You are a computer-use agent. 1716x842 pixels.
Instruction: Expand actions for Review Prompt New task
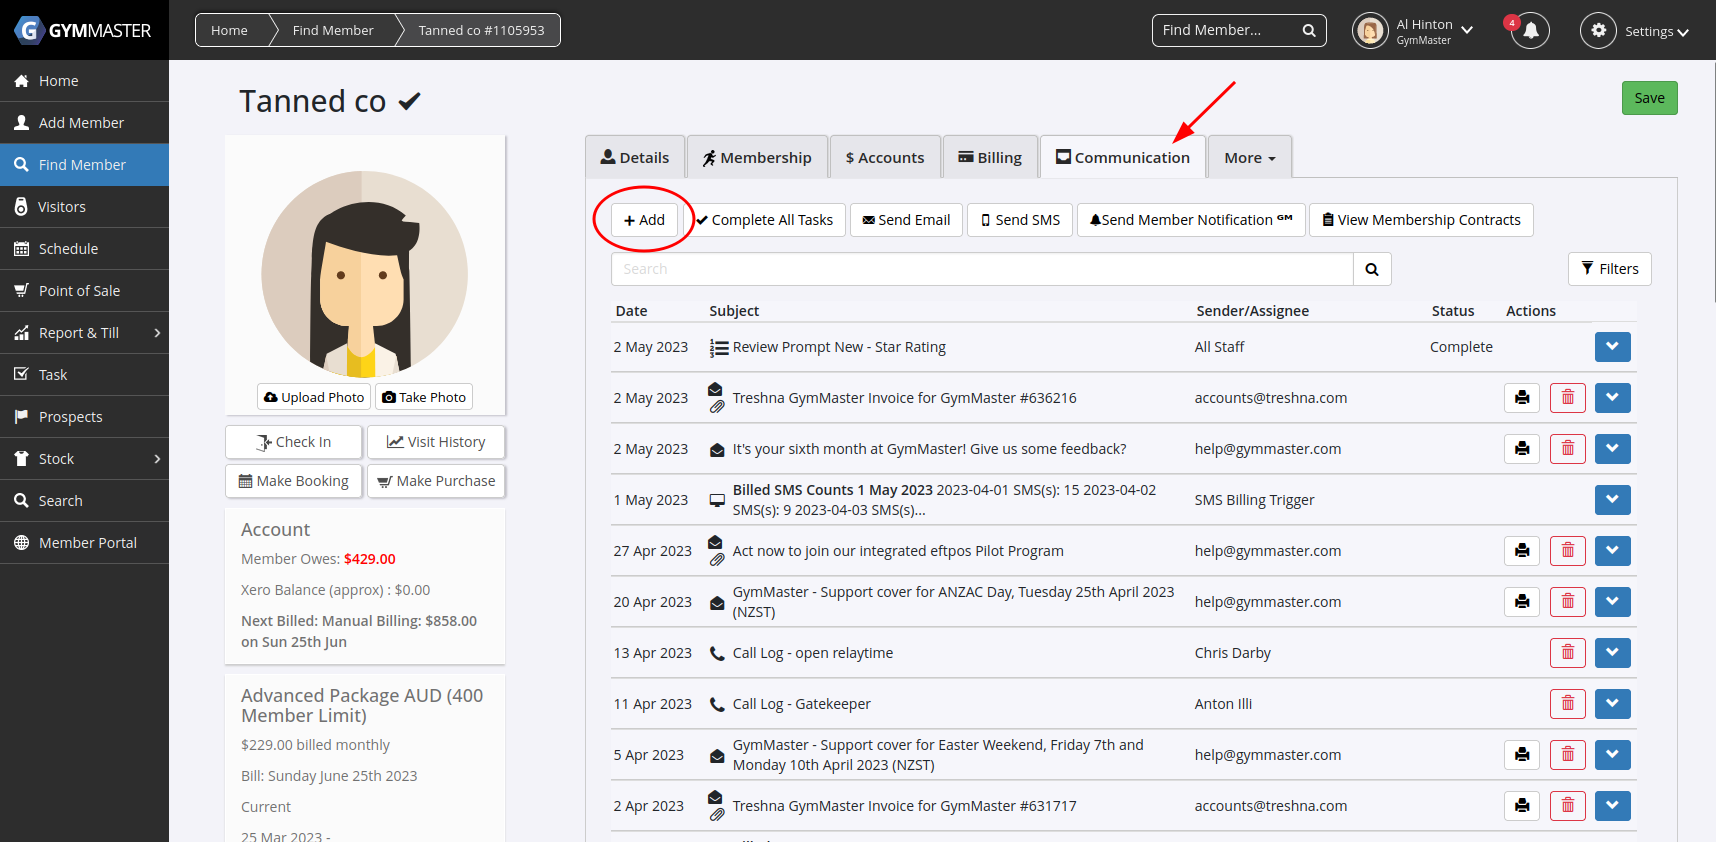coord(1612,347)
